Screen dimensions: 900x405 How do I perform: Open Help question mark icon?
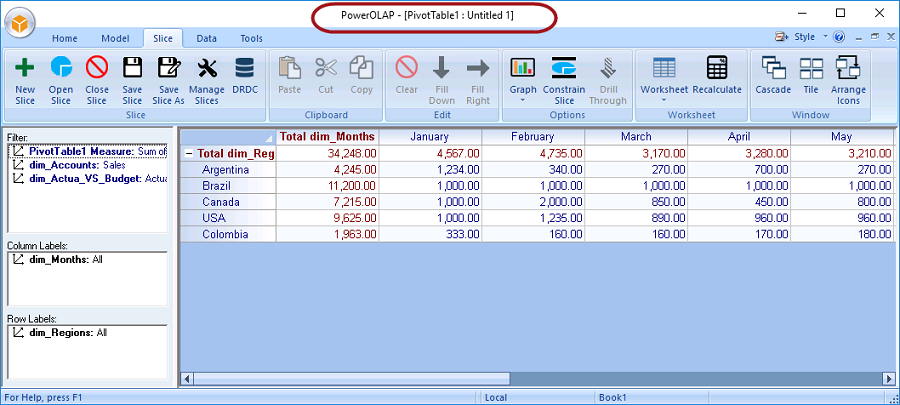click(x=839, y=37)
